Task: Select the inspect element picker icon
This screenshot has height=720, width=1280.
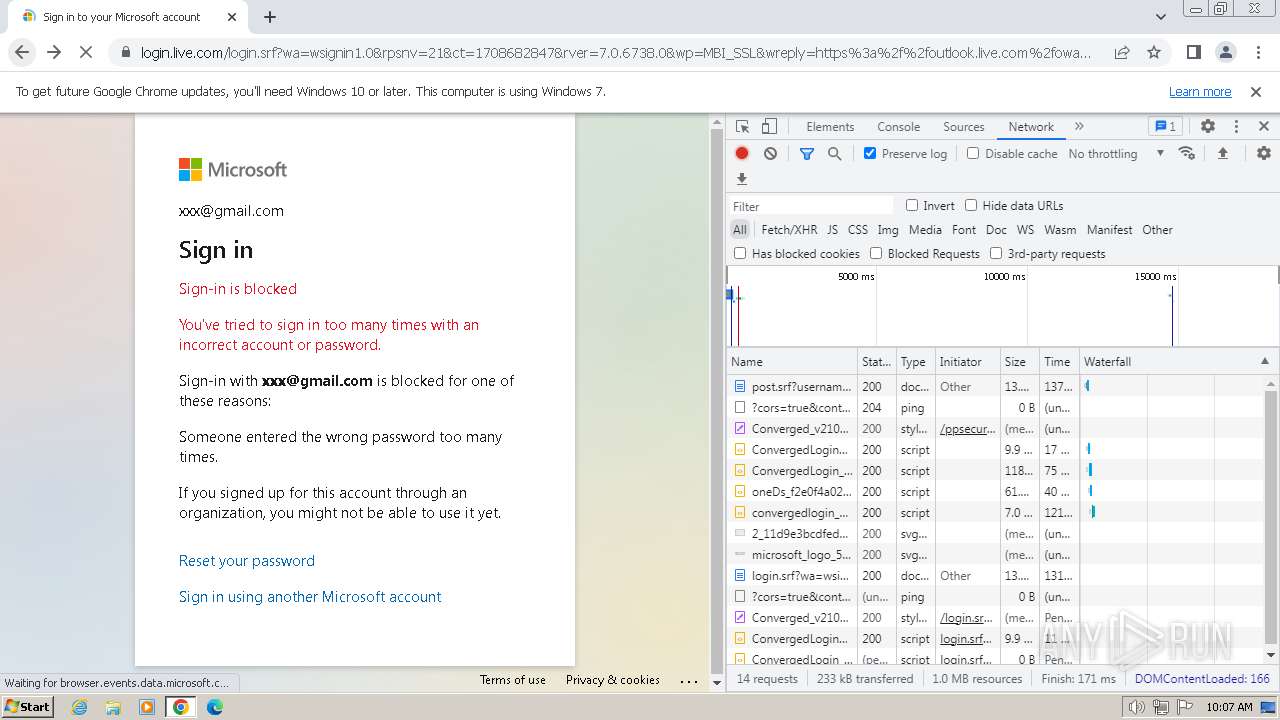Action: click(x=742, y=127)
